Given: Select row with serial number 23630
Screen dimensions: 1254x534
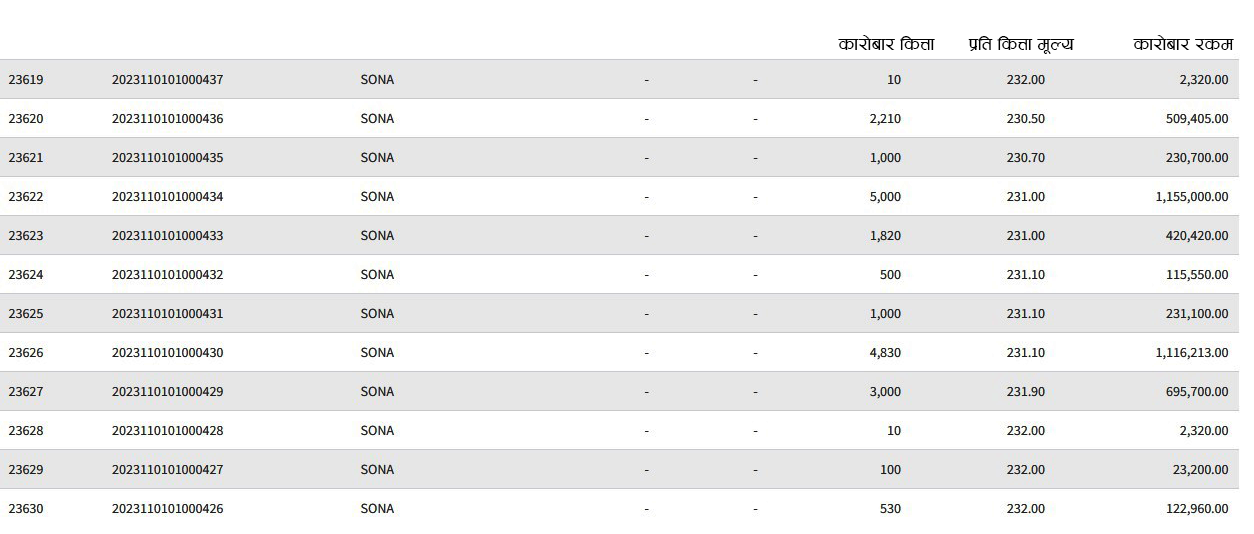Looking at the screenshot, I should pos(619,508).
